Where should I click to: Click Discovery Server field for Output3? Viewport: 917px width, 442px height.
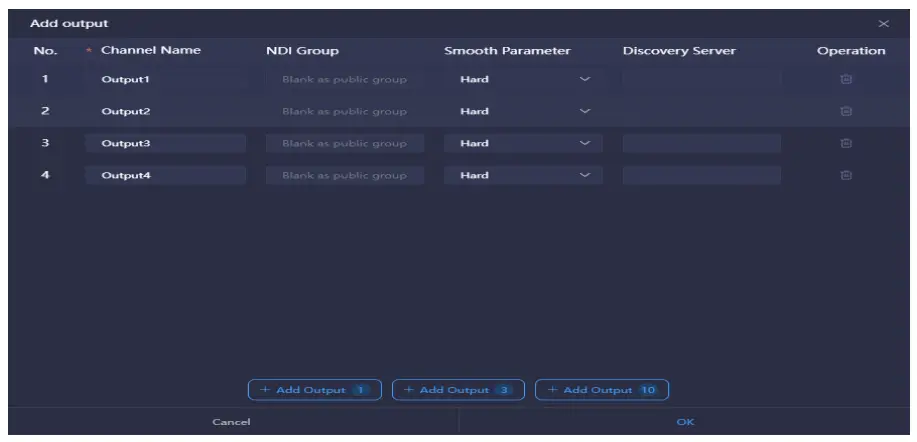pos(702,143)
